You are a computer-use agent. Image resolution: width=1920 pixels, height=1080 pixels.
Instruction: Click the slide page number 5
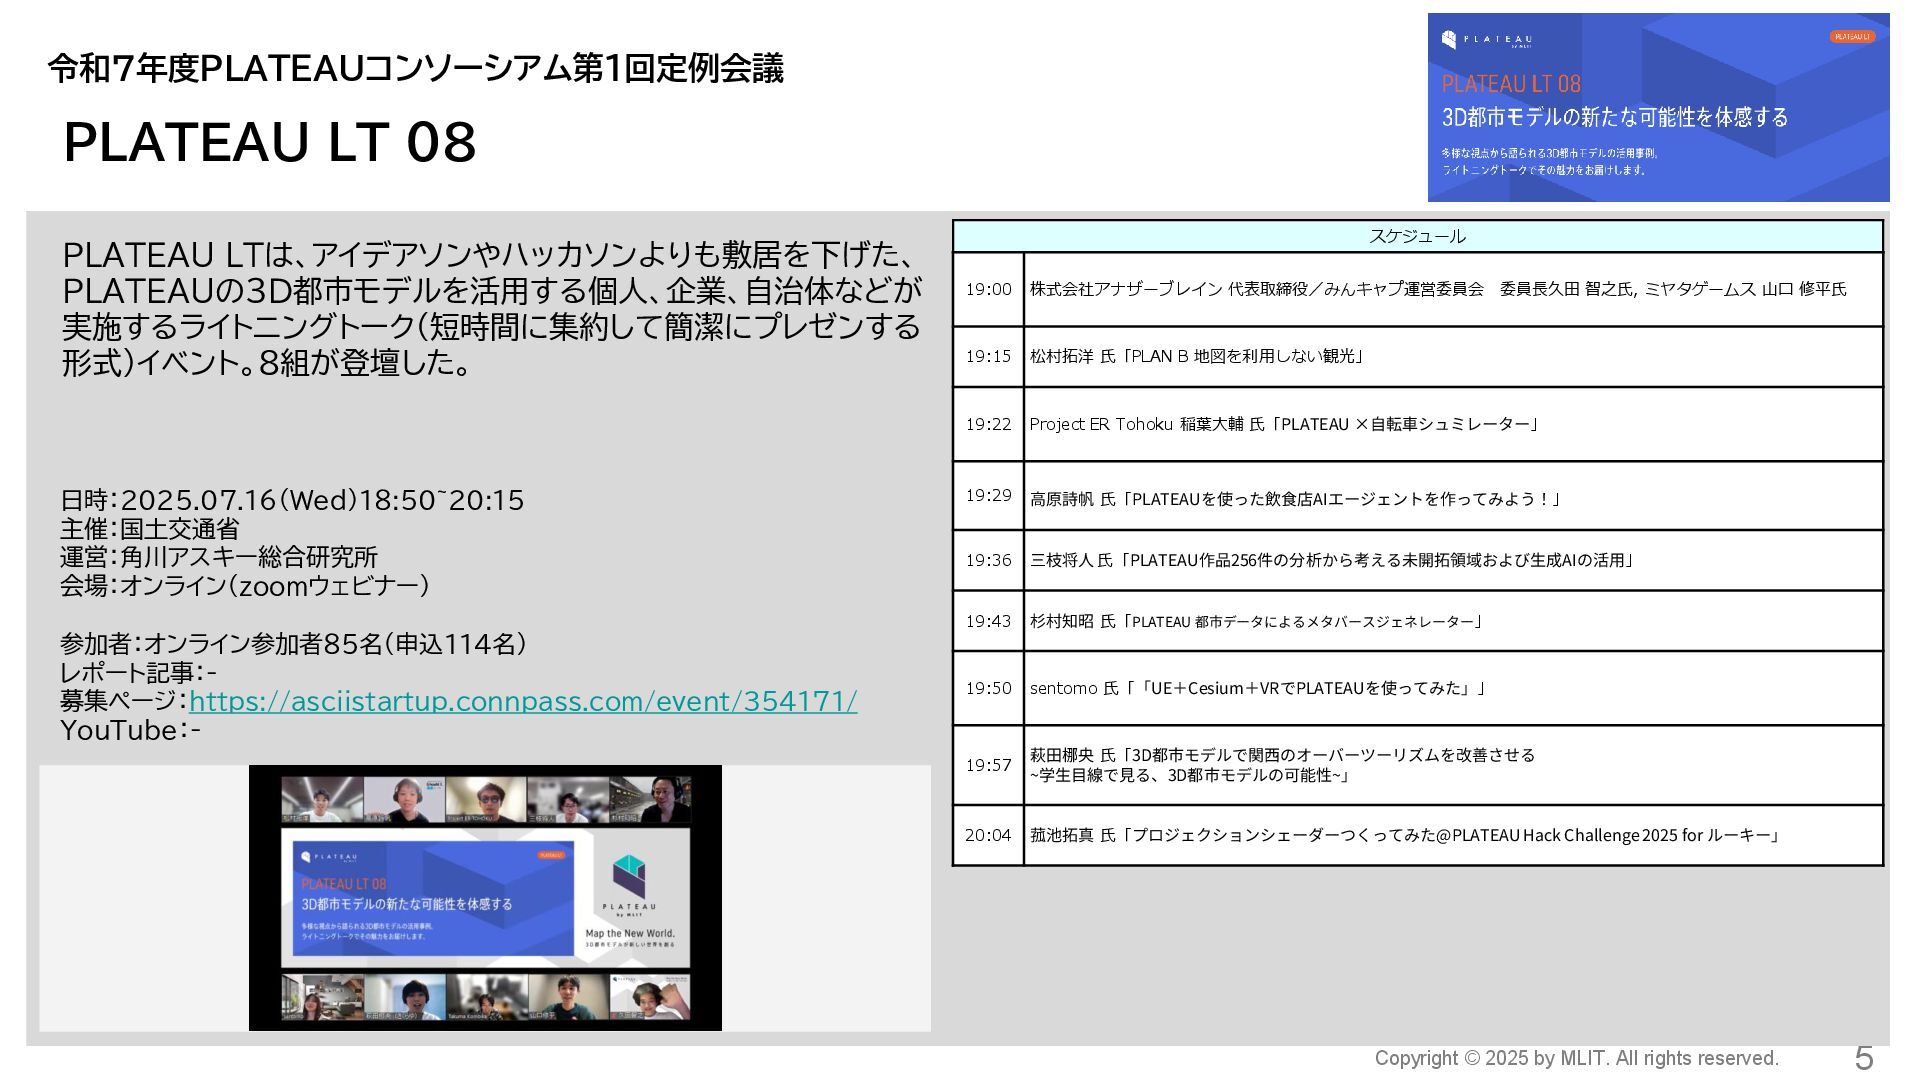pos(1863,1057)
